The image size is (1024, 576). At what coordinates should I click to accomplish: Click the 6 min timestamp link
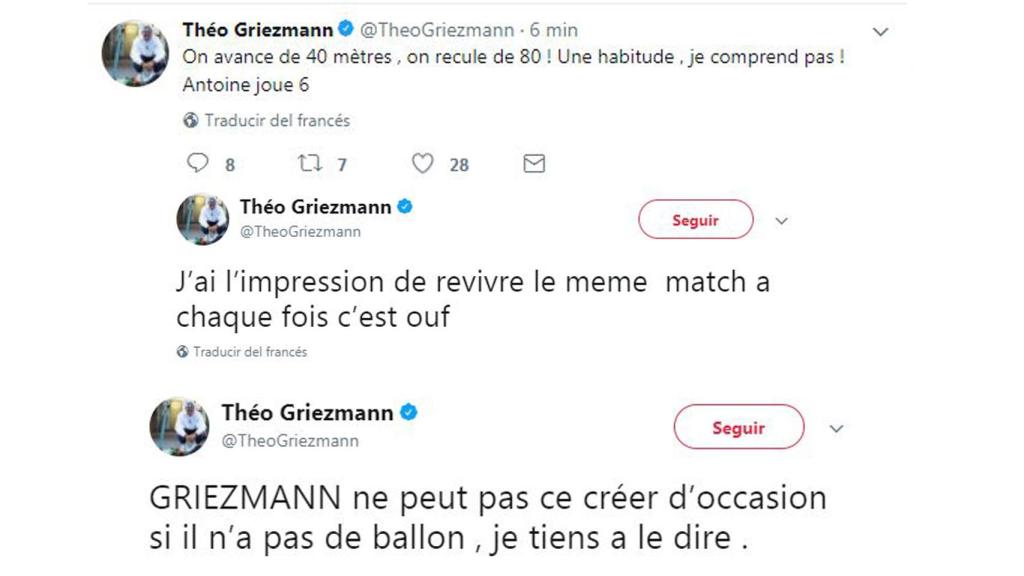pyautogui.click(x=554, y=29)
